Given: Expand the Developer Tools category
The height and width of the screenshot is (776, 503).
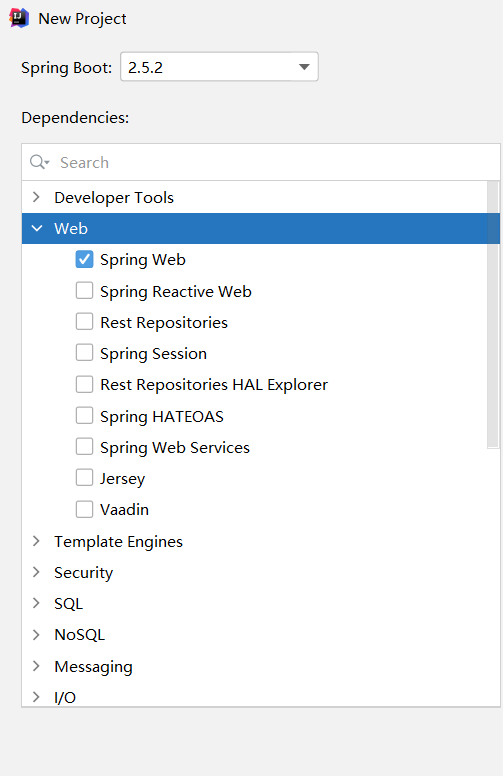Looking at the screenshot, I should [36, 197].
